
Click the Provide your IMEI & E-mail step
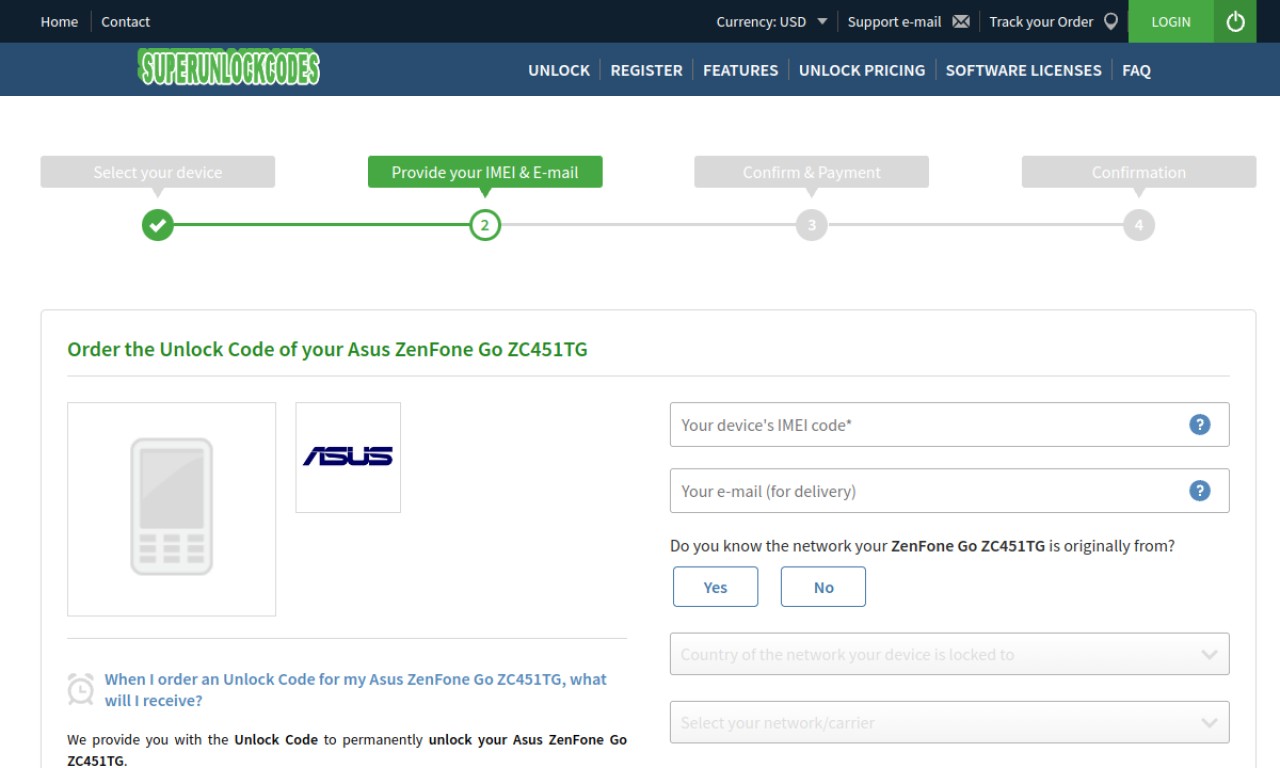485,172
